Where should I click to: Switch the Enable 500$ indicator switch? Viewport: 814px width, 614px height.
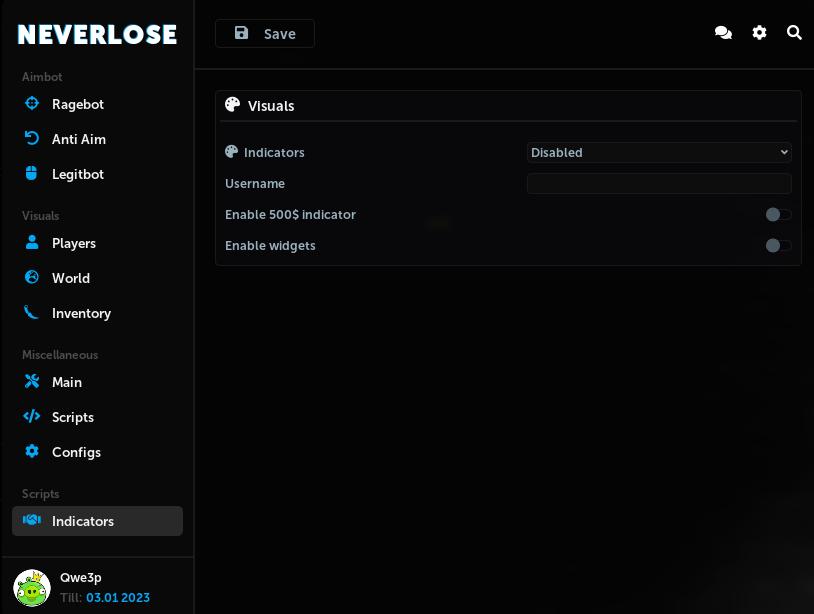click(778, 215)
